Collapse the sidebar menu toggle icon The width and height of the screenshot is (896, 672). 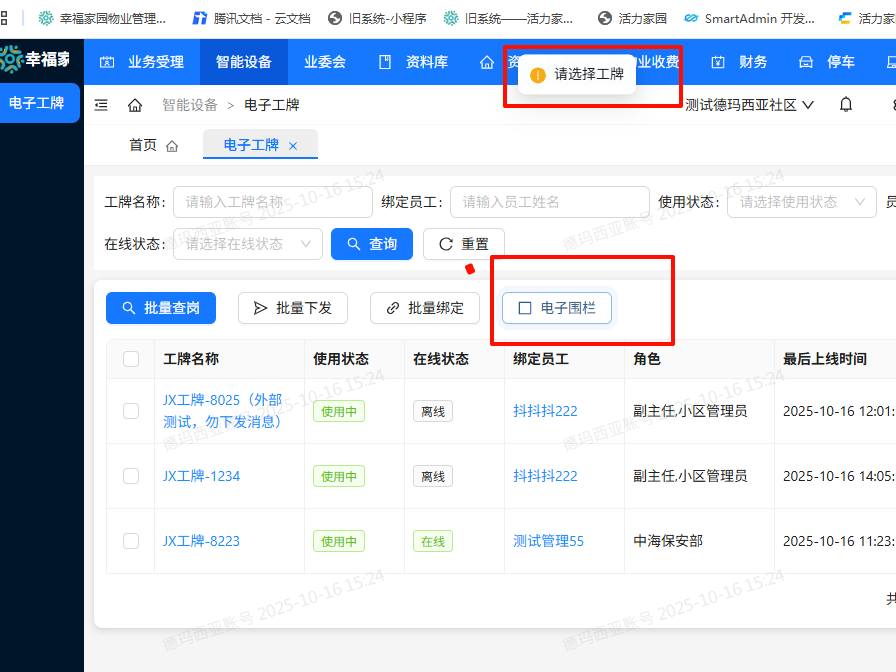99,104
